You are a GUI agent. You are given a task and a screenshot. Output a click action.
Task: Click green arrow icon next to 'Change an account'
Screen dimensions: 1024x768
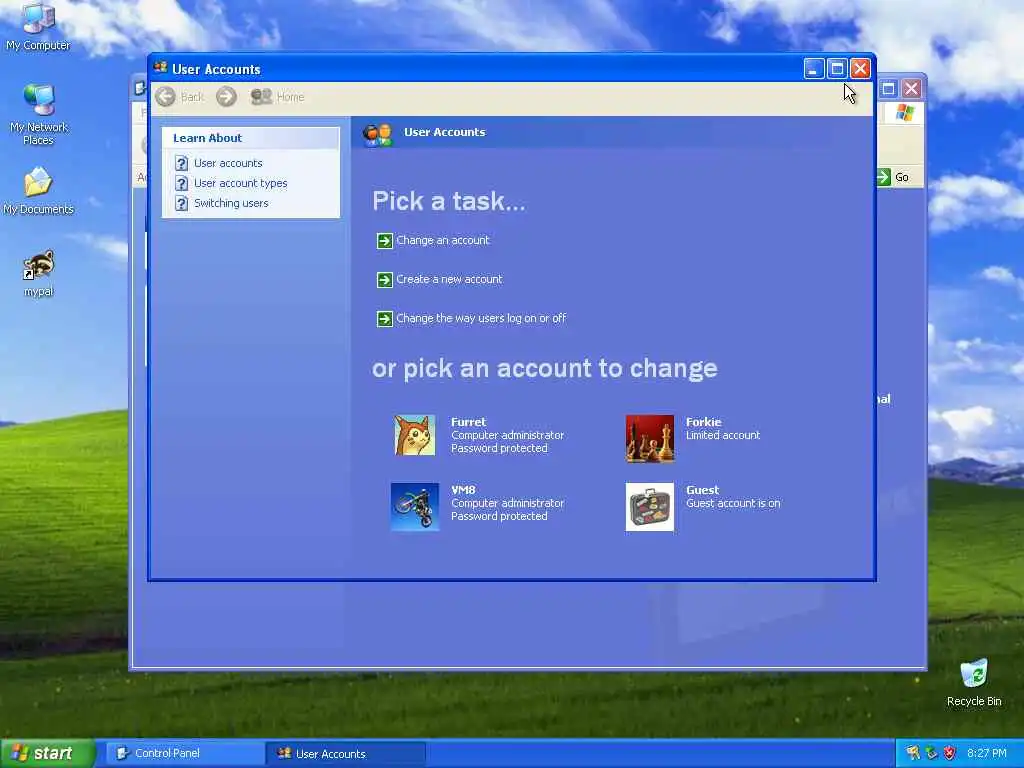[385, 241]
